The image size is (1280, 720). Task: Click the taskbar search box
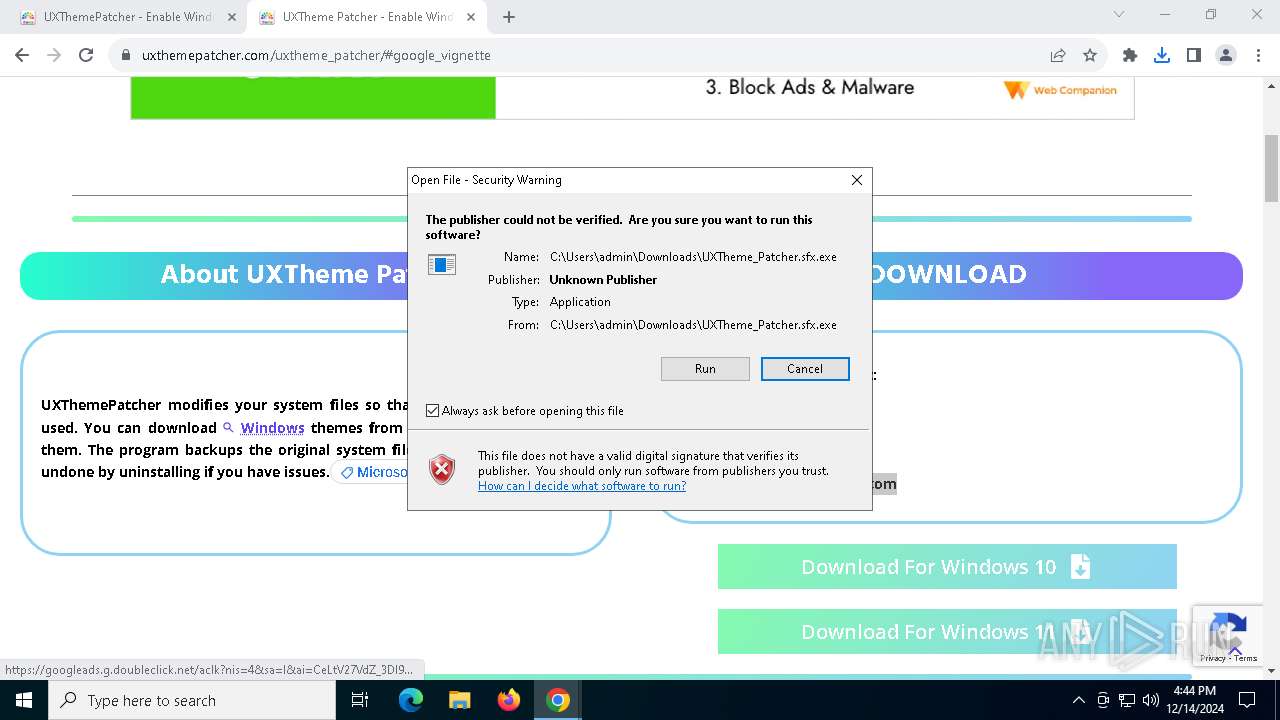[x=192, y=700]
